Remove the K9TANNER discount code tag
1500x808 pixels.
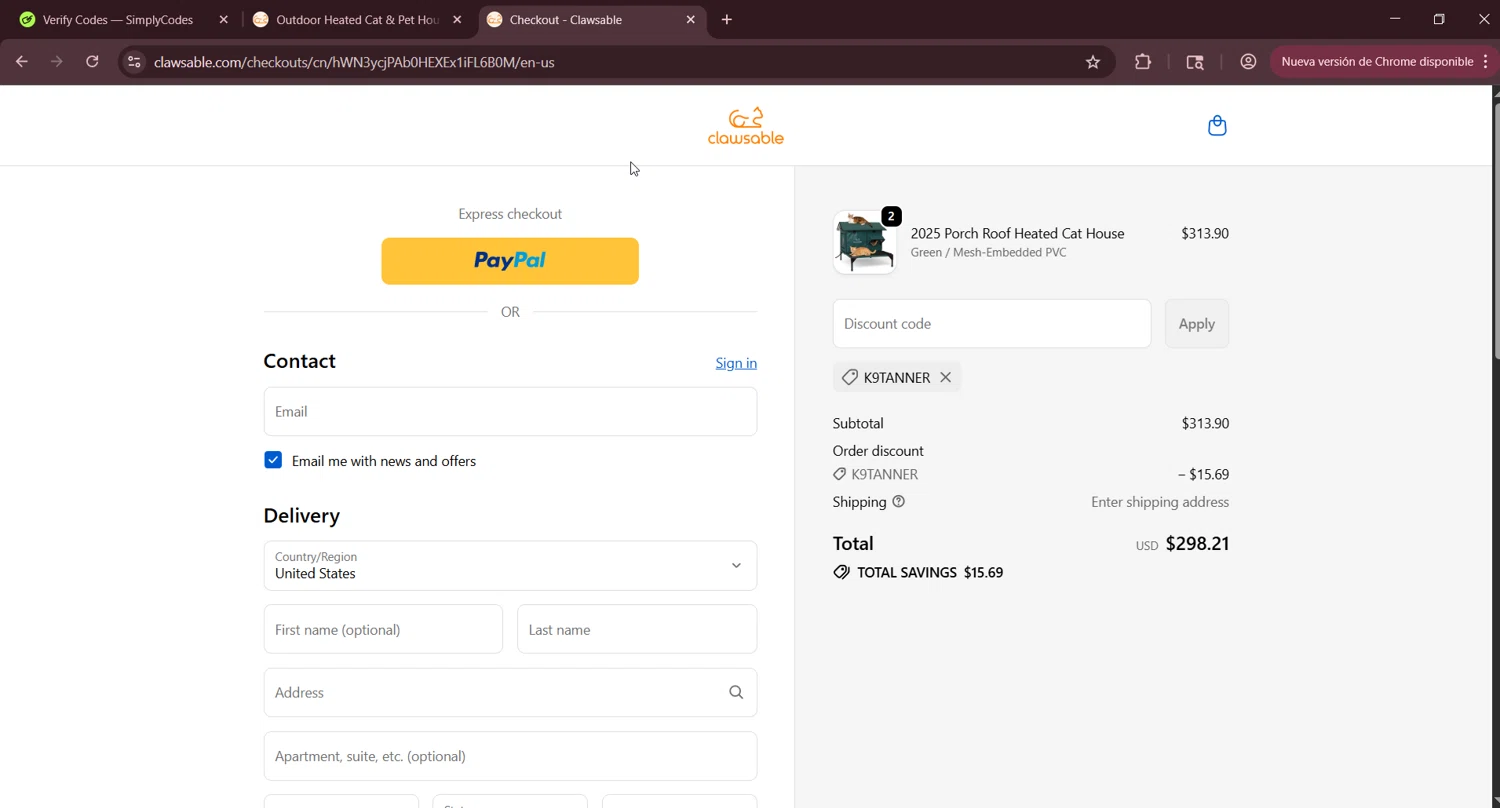pos(945,377)
